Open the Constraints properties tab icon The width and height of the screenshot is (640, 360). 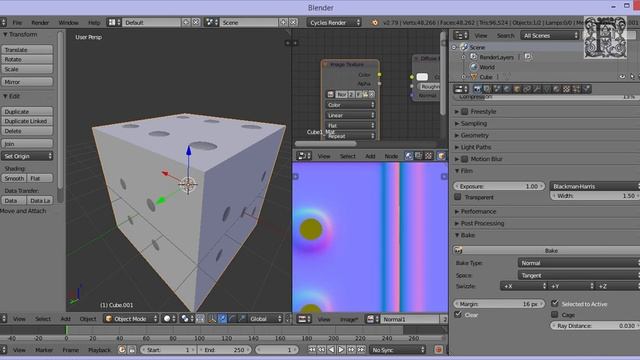click(x=527, y=89)
